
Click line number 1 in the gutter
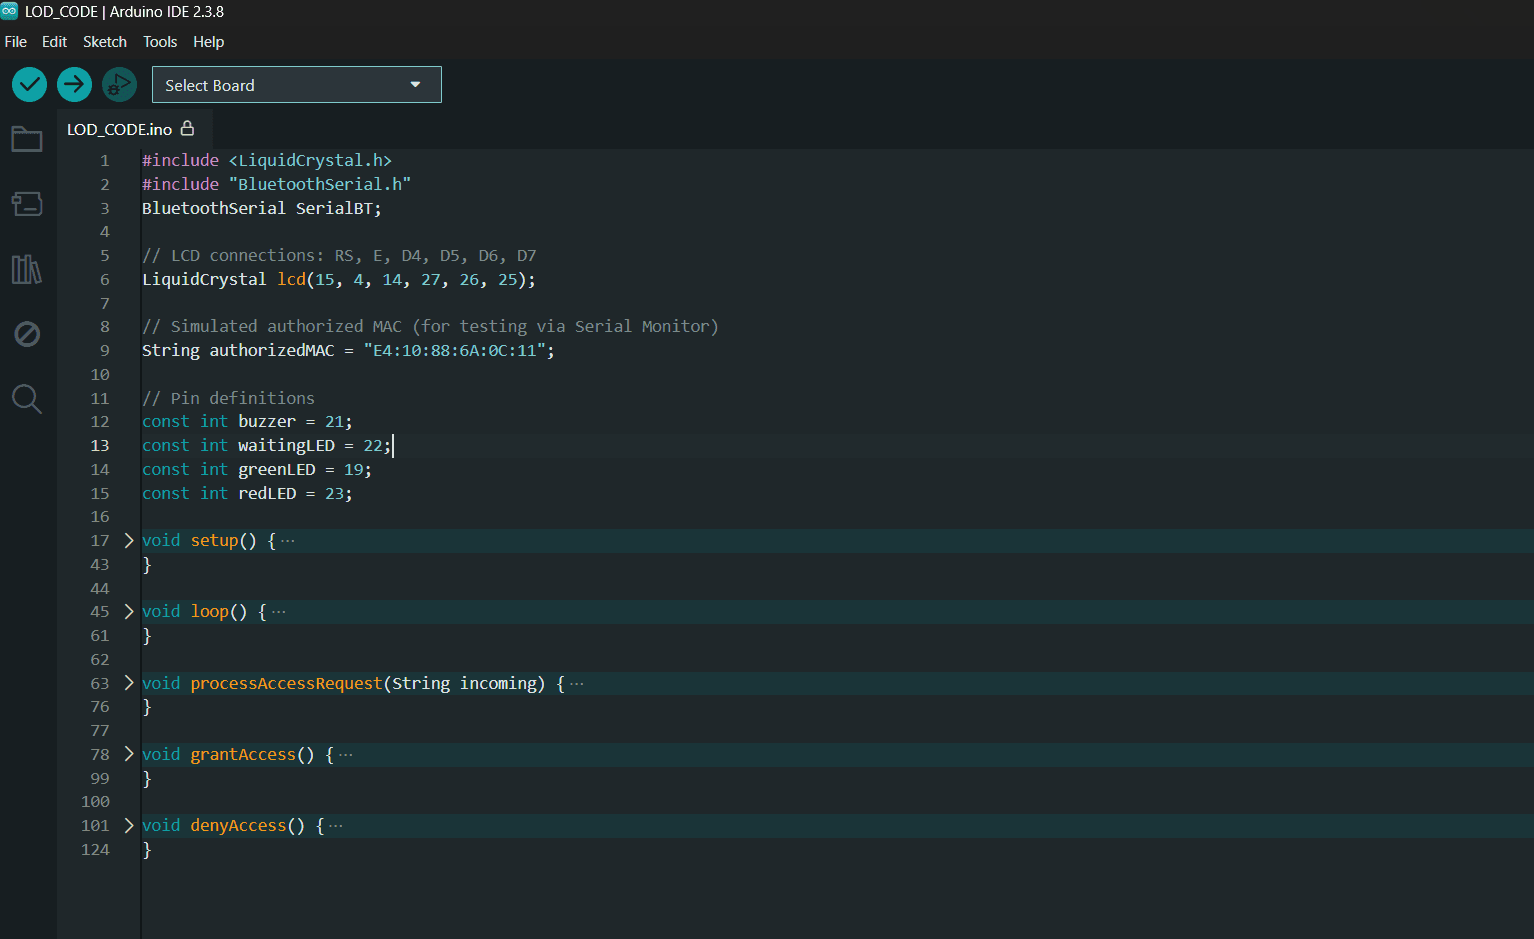point(105,160)
